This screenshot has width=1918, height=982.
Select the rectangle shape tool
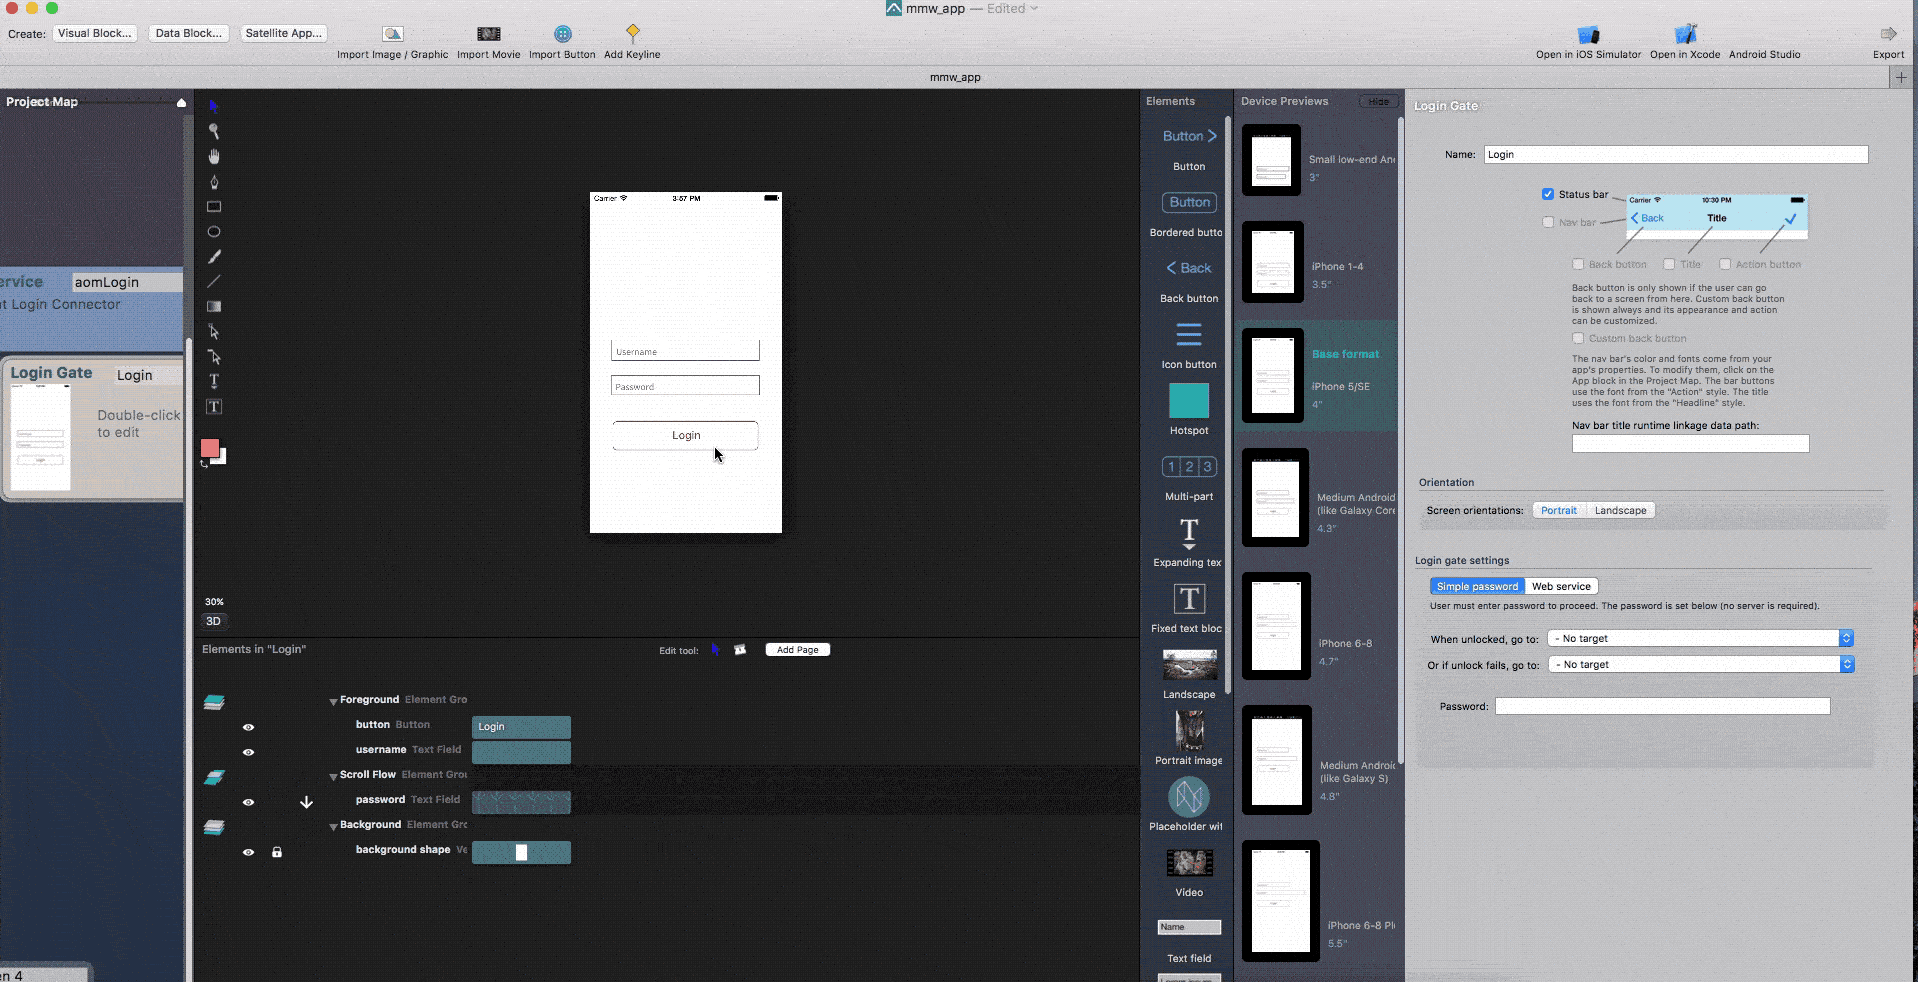[x=214, y=207]
